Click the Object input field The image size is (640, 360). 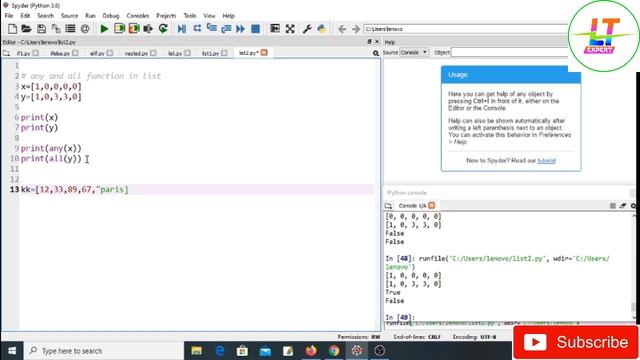click(x=509, y=53)
